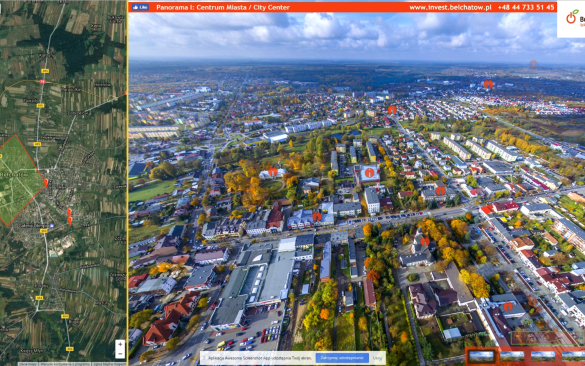Viewport: 585px width, 366px height.
Task: Select the first highlighted panorama thumbnail
Action: 481,356
